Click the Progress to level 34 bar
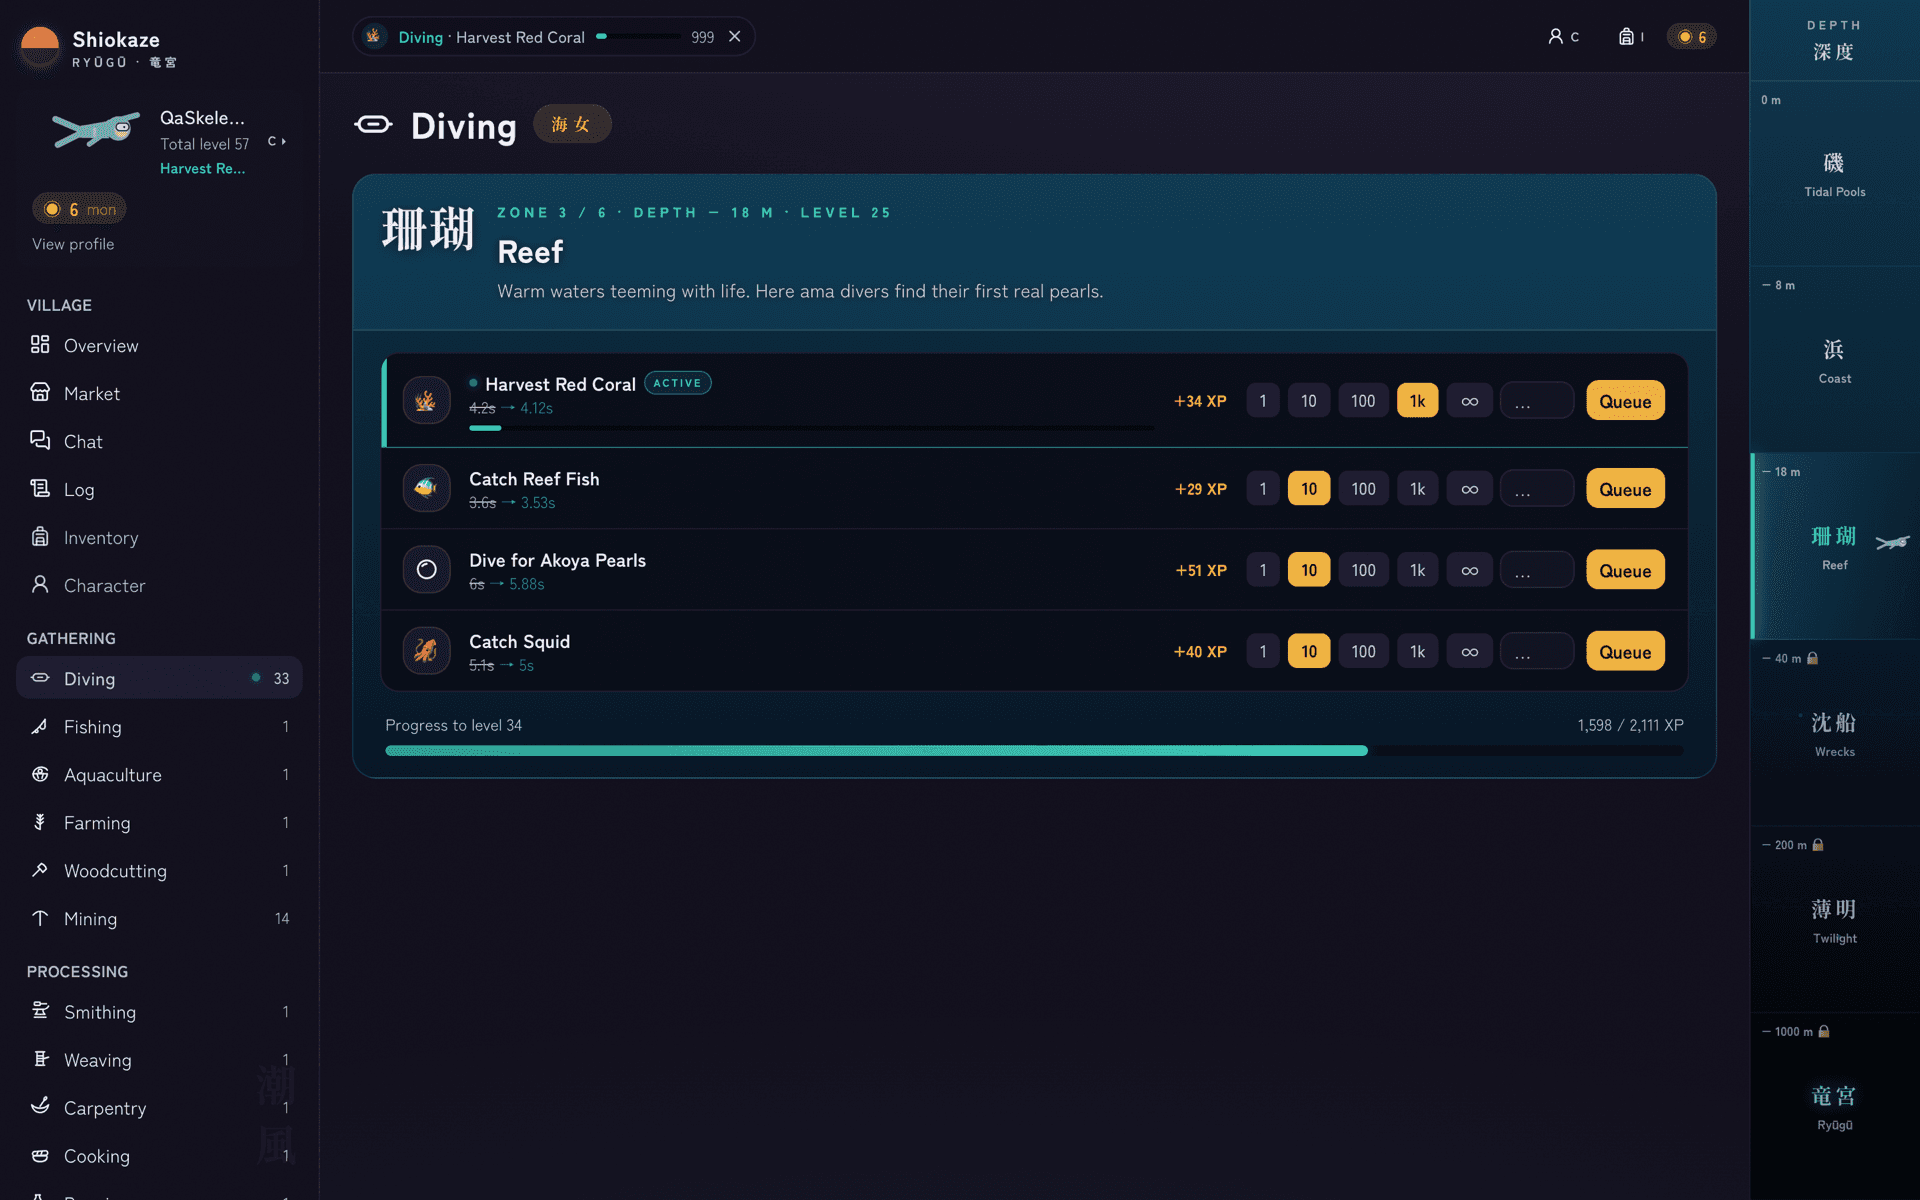 pyautogui.click(x=1034, y=750)
